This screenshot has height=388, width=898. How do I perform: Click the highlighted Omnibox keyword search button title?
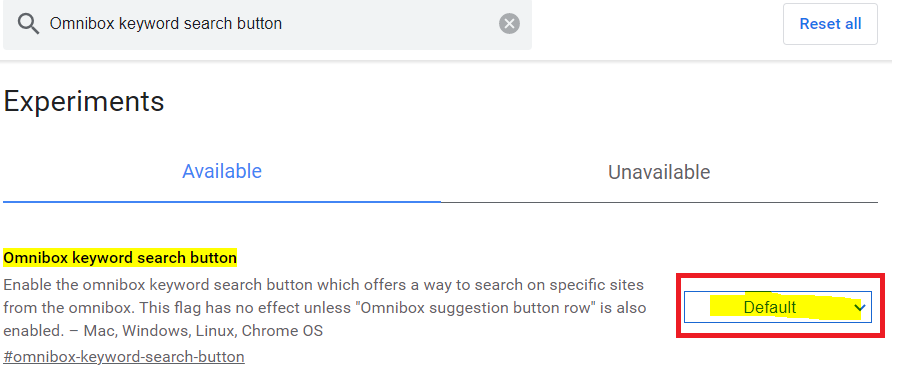pyautogui.click(x=120, y=258)
